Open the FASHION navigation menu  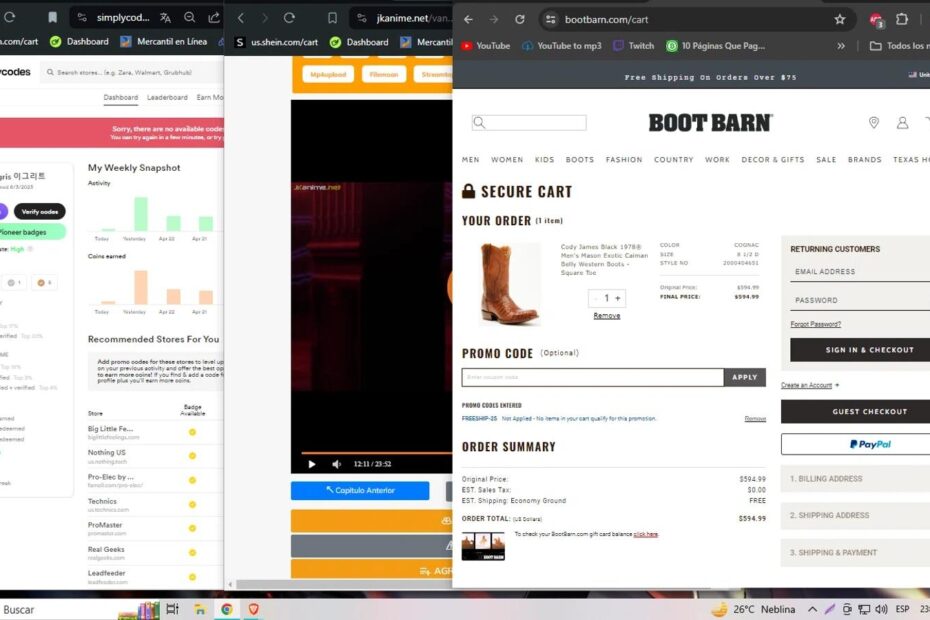(x=624, y=160)
